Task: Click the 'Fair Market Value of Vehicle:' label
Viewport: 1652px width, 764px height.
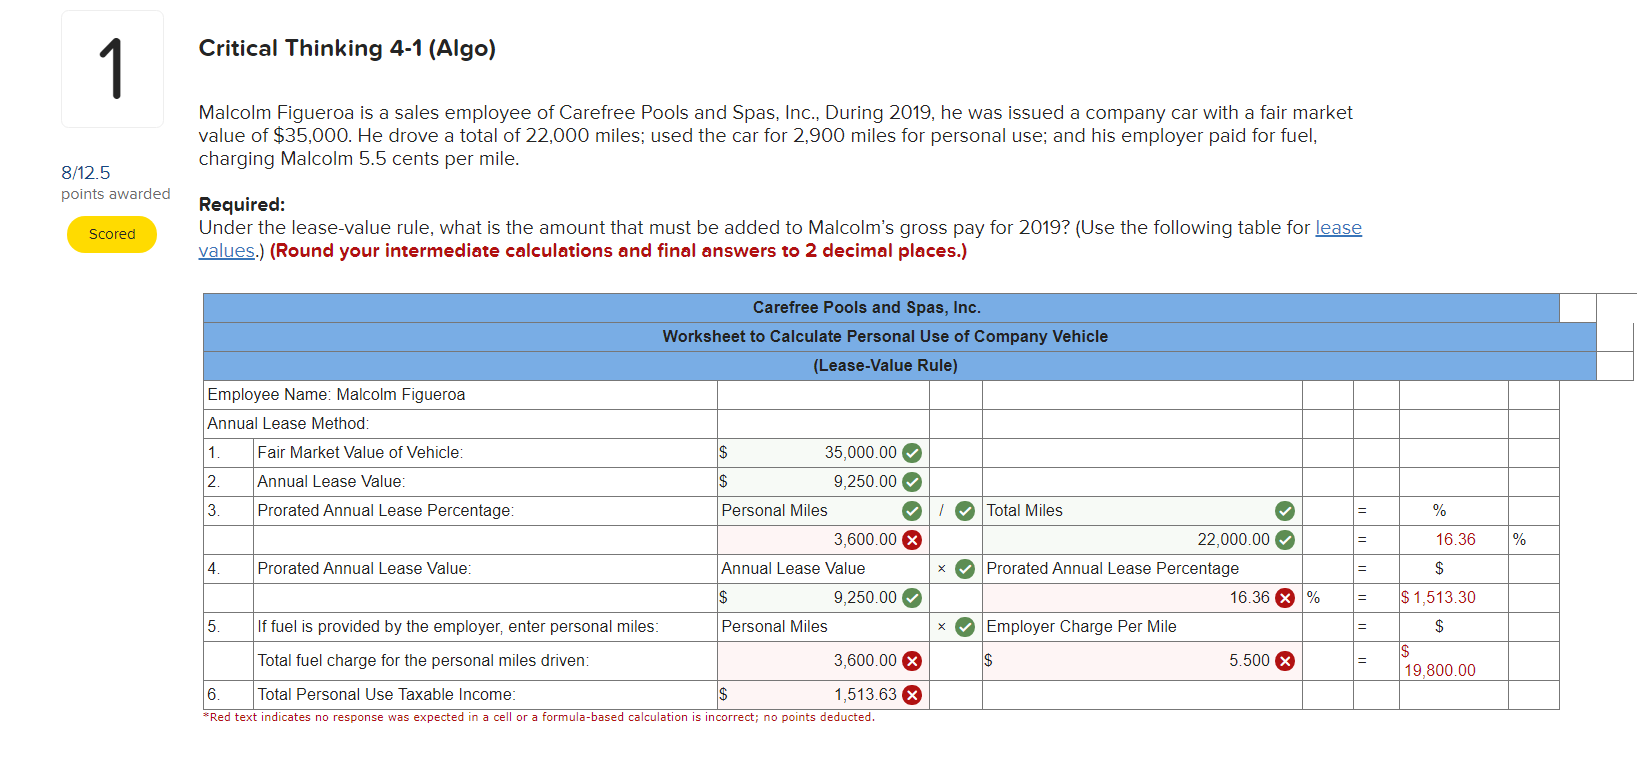Action: pyautogui.click(x=360, y=453)
